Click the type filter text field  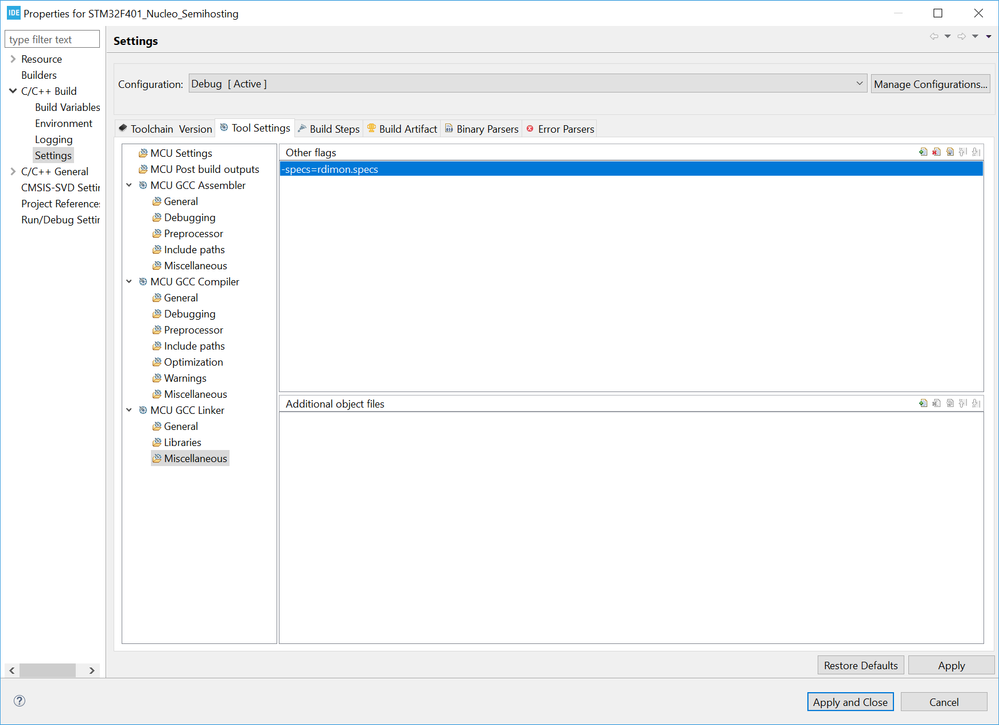pyautogui.click(x=53, y=40)
